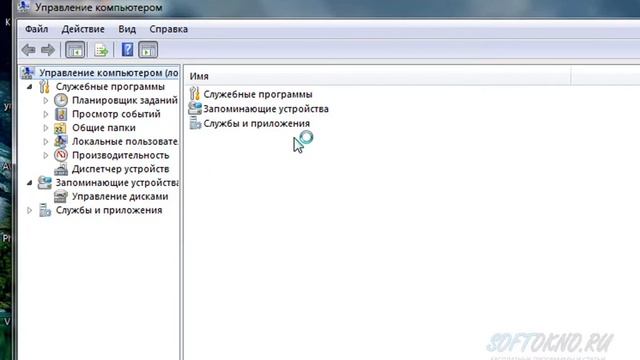Toggle the console tree show/hide toolbar icon
Viewport: 640px width, 360px height.
[75, 50]
